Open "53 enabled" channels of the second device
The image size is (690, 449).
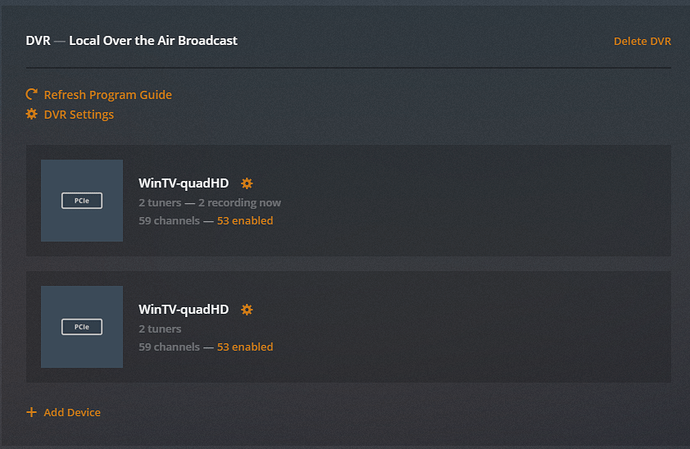[245, 347]
